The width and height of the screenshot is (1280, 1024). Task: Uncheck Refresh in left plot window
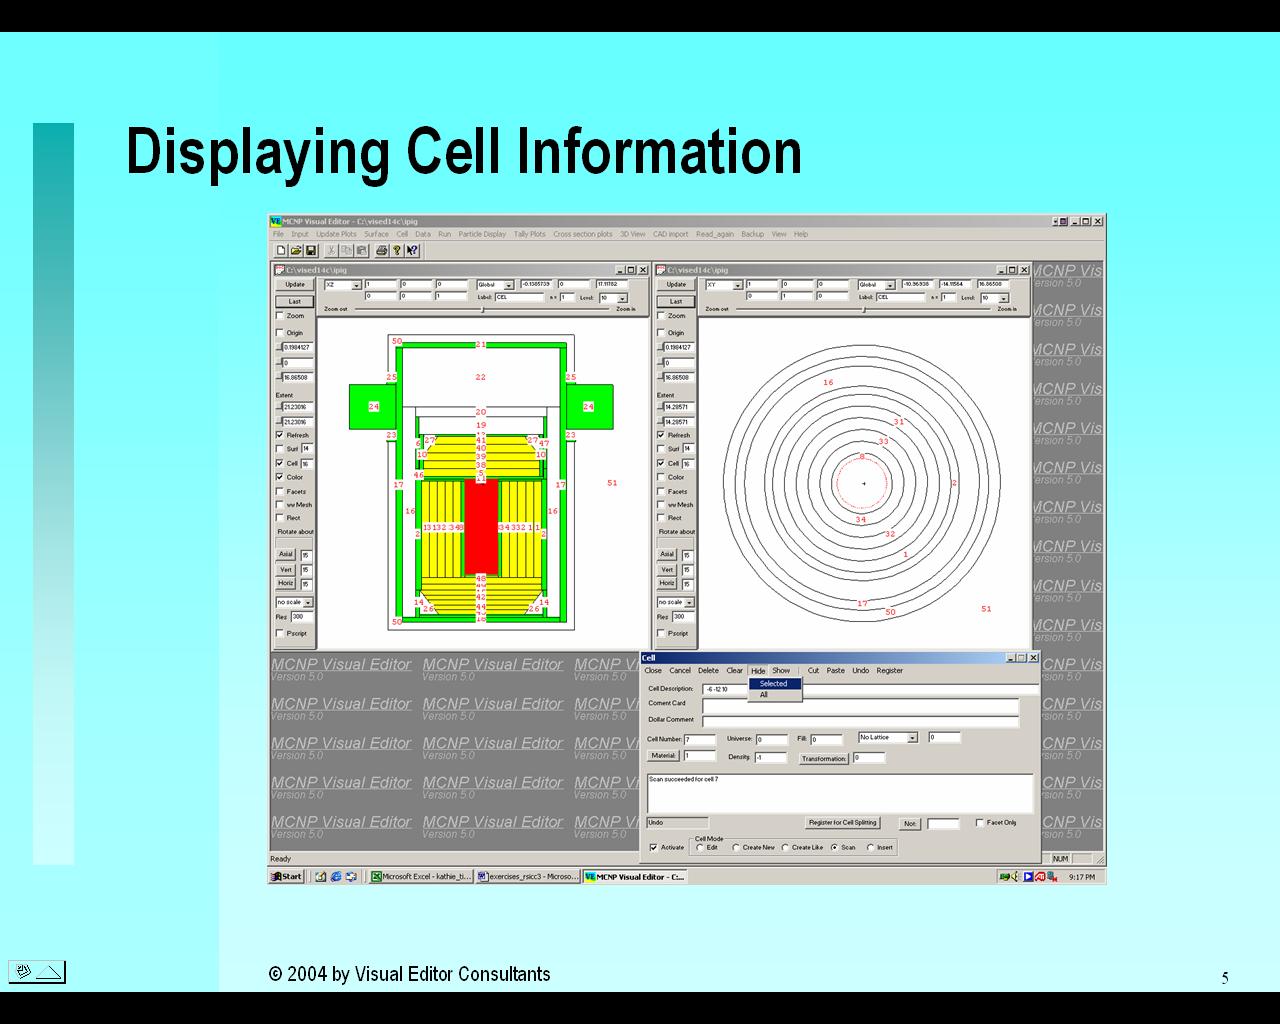[280, 435]
